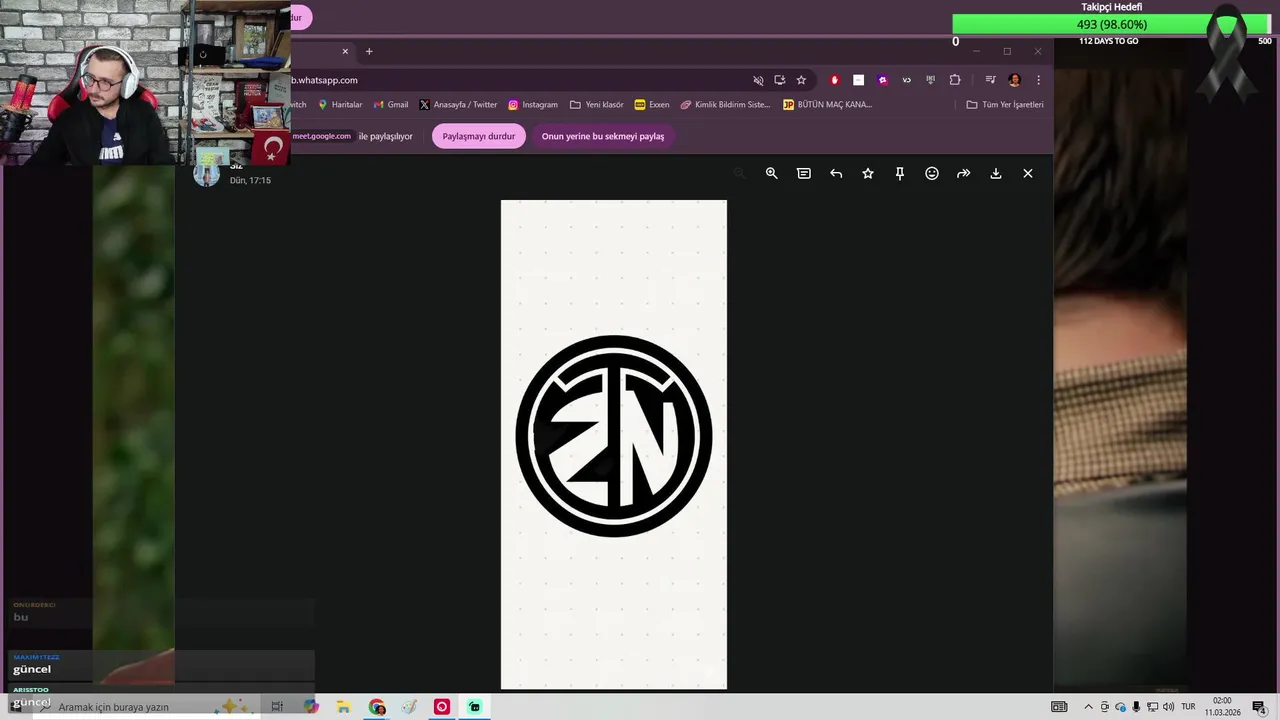This screenshot has width=1280, height=720.
Task: Close the WhatsApp image viewer
Action: click(x=1028, y=173)
